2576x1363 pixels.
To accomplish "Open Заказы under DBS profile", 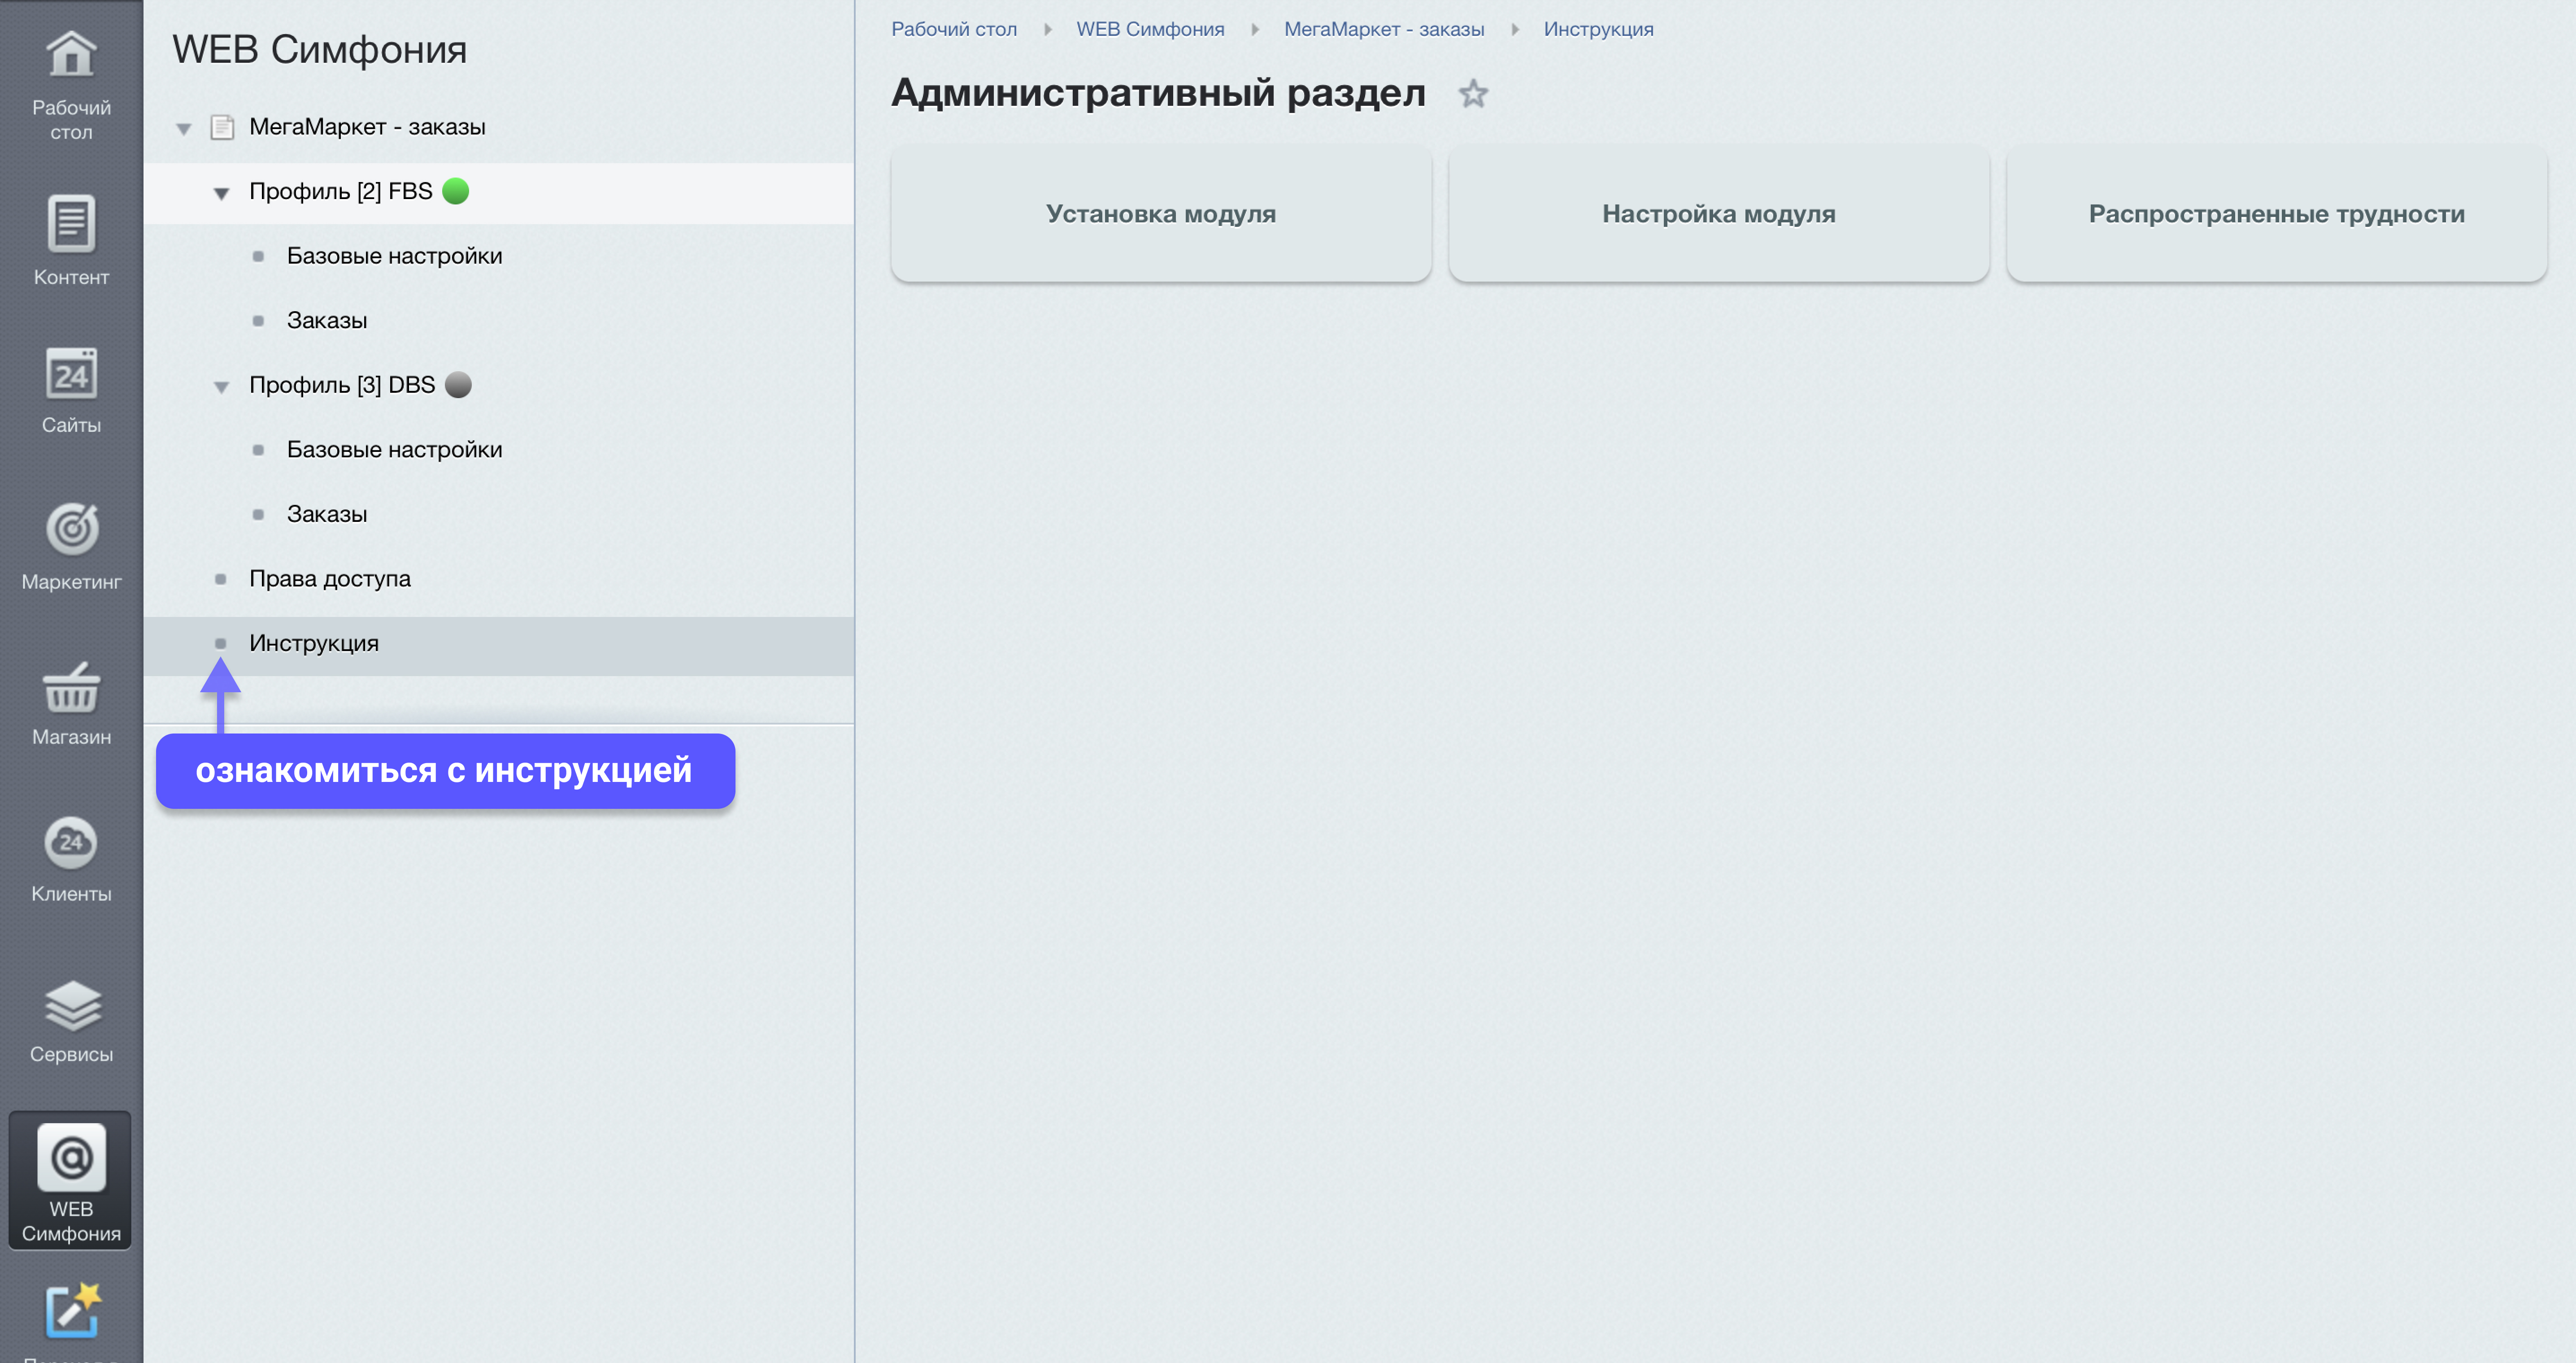I will (x=327, y=514).
